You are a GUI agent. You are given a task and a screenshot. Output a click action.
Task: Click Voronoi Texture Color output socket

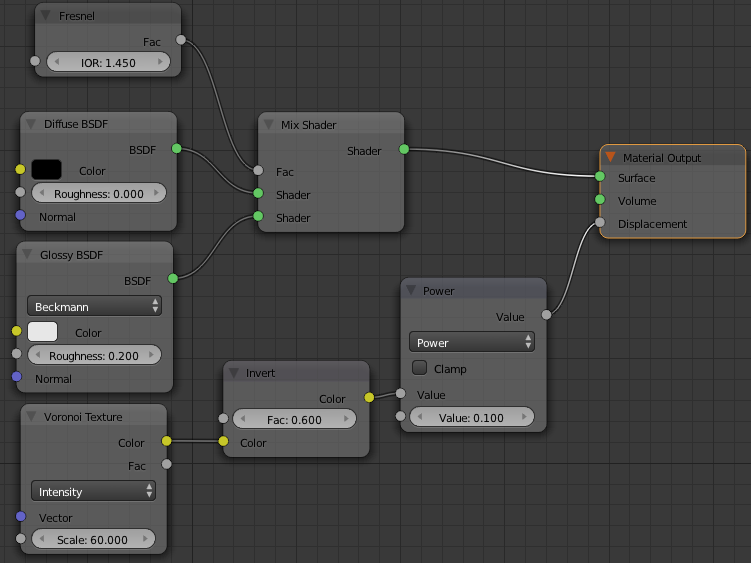[166, 441]
